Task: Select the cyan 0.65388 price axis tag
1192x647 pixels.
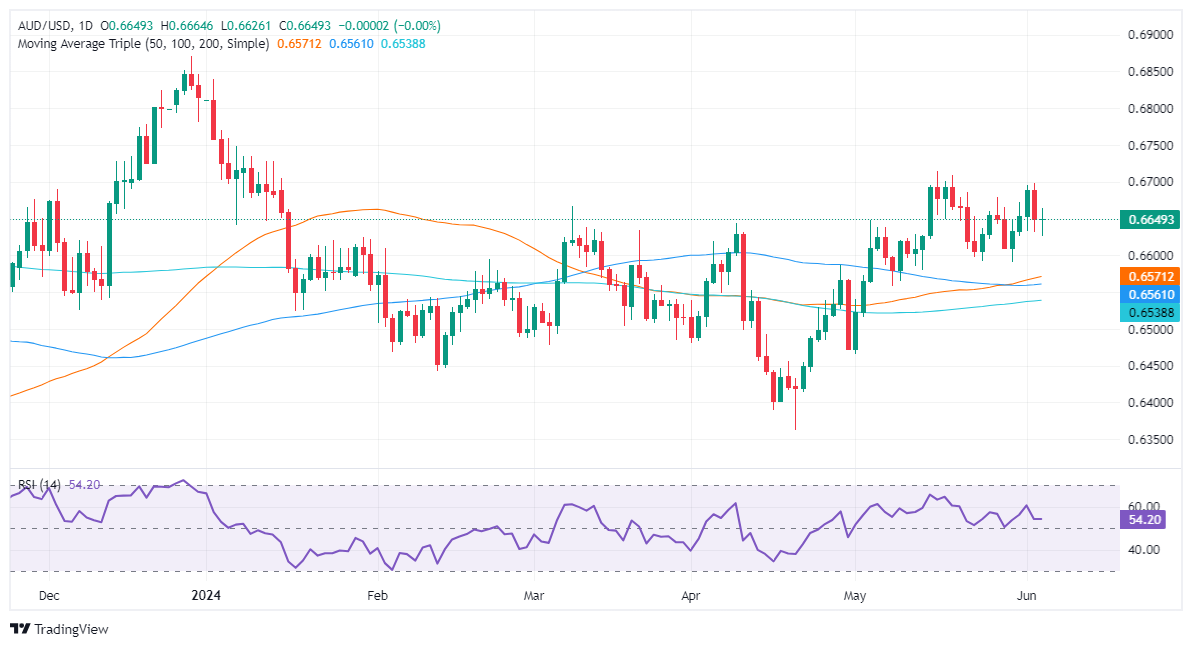Action: pos(1152,313)
